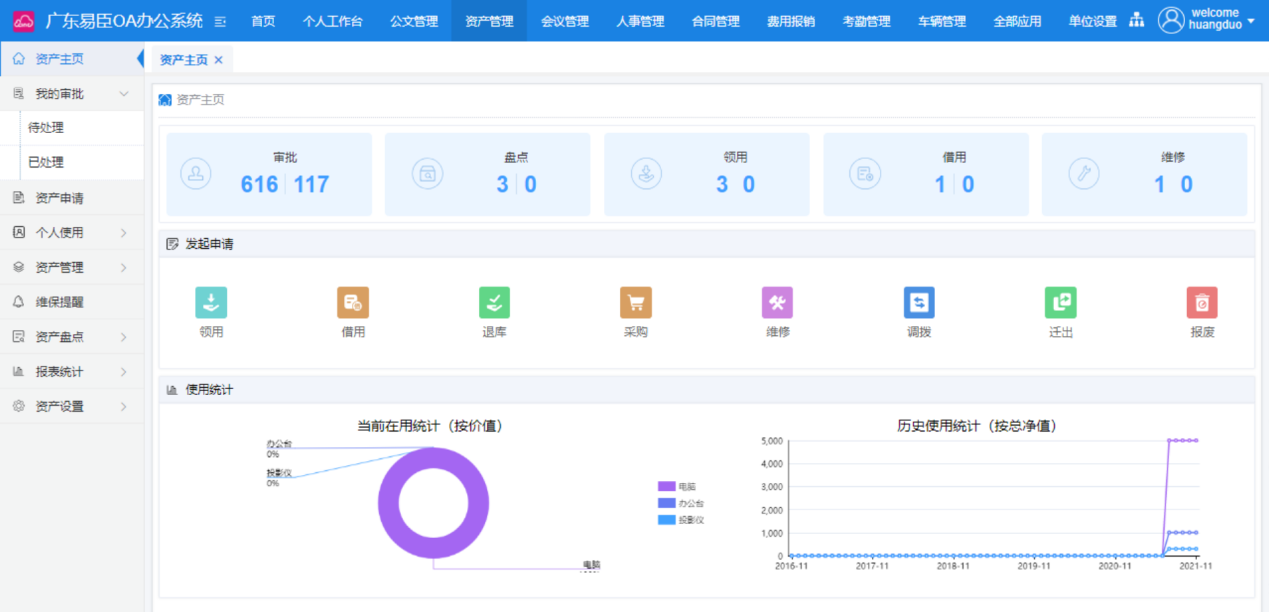Open 单位设置 in top navigation
Image resolution: width=1269 pixels, height=612 pixels.
coord(1093,21)
